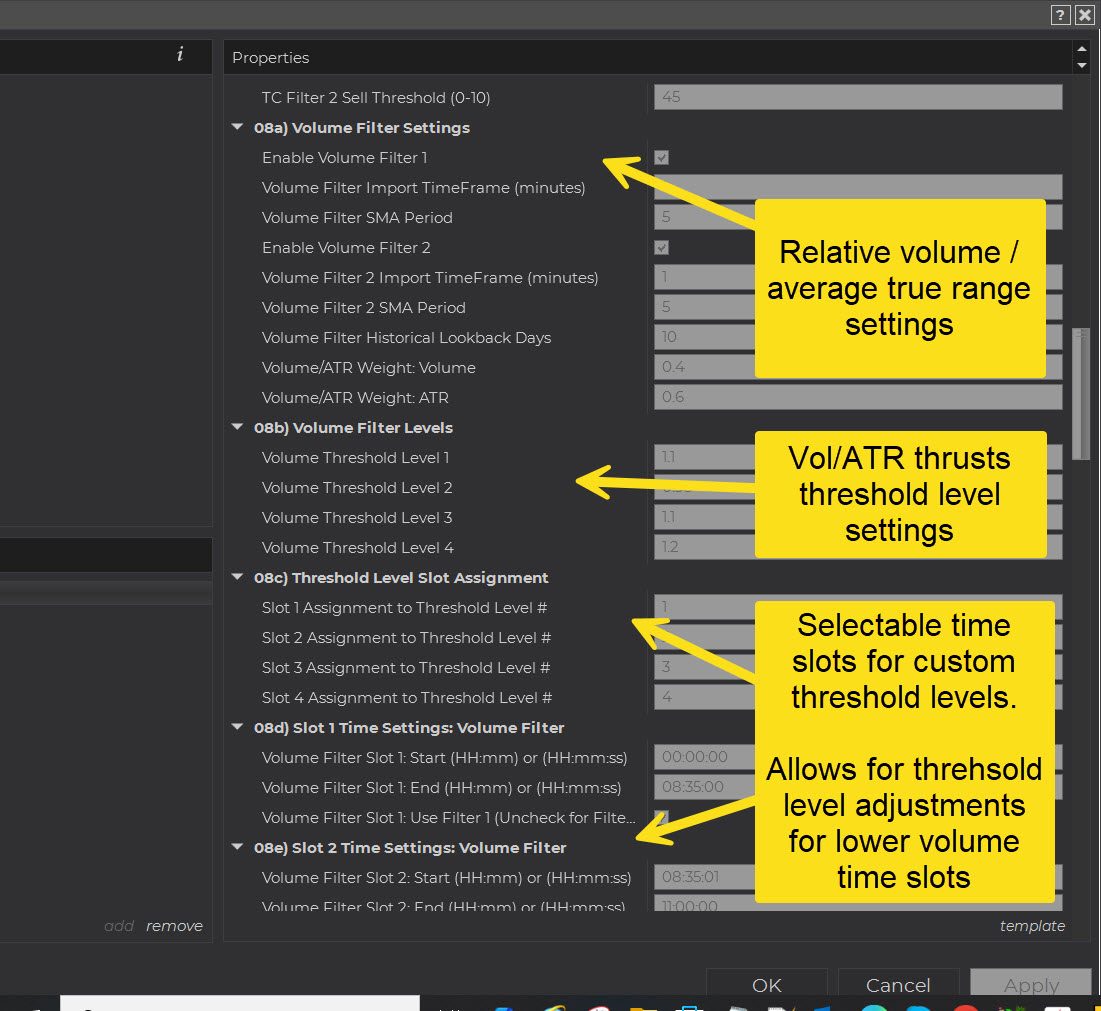Viewport: 1101px width, 1011px height.
Task: Click the Properties panel down arrow
Action: point(1080,66)
